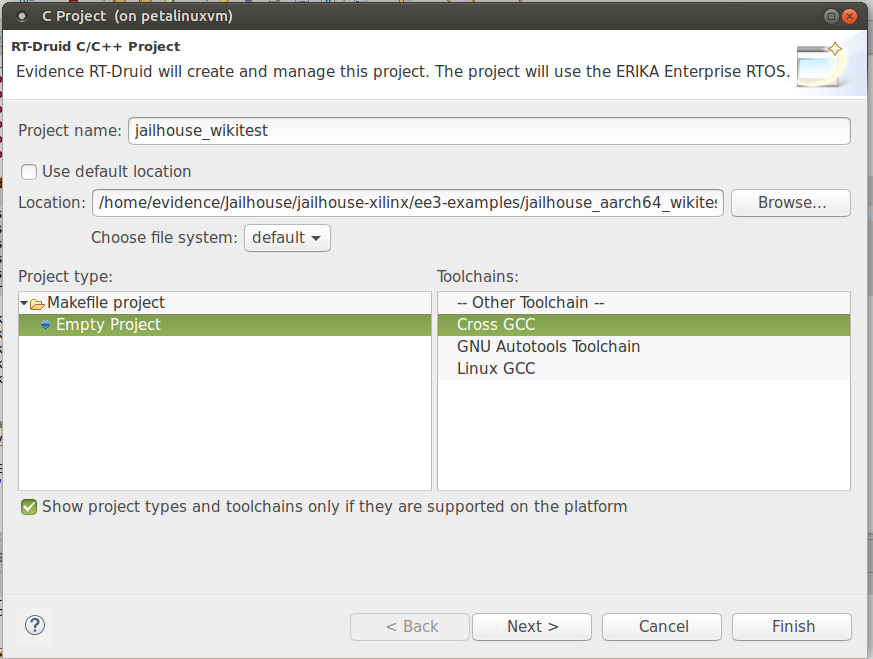Screen dimensions: 873x659
Task: Click the Finish button
Action: click(792, 627)
